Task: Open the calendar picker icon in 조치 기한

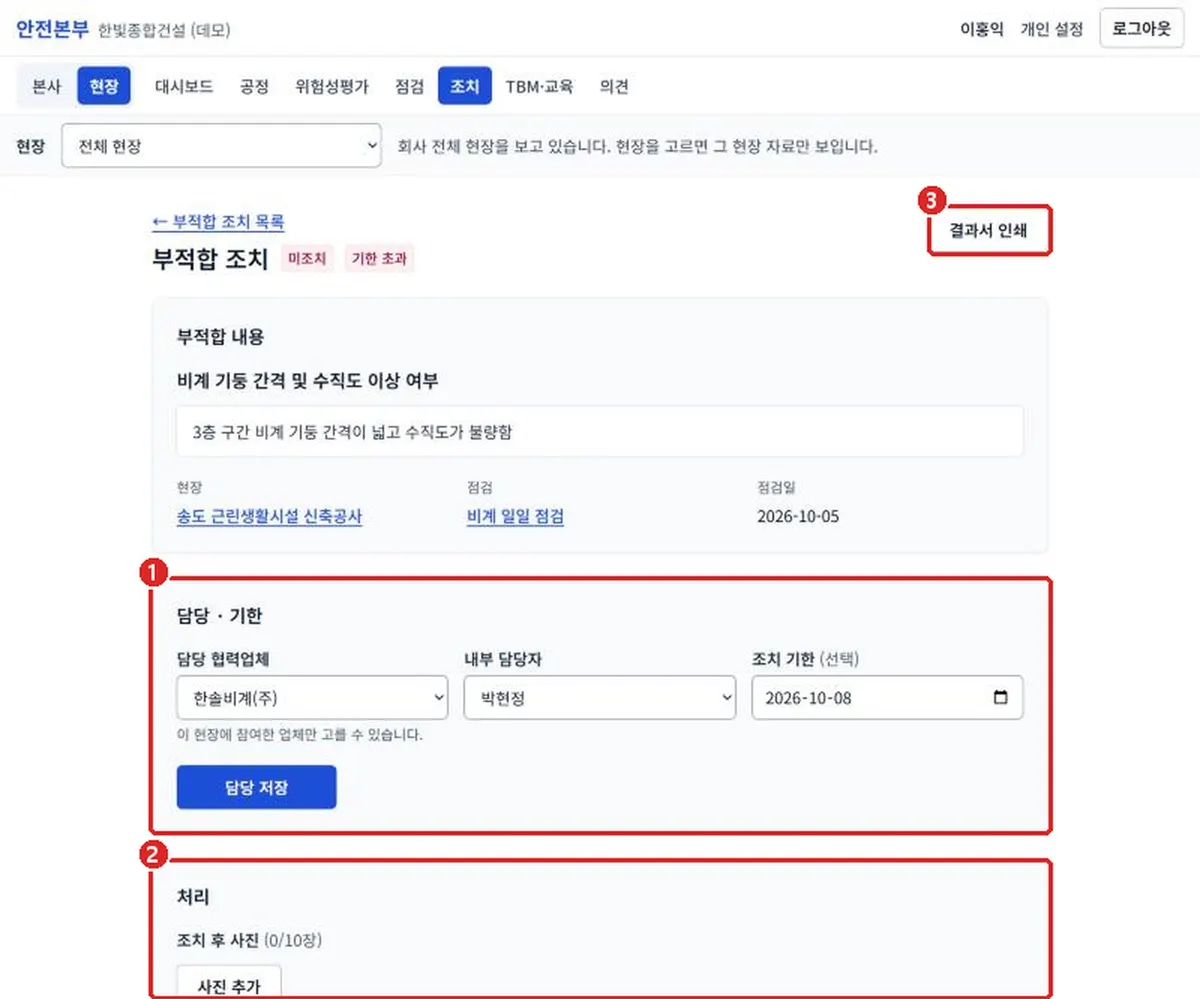Action: (x=1000, y=698)
